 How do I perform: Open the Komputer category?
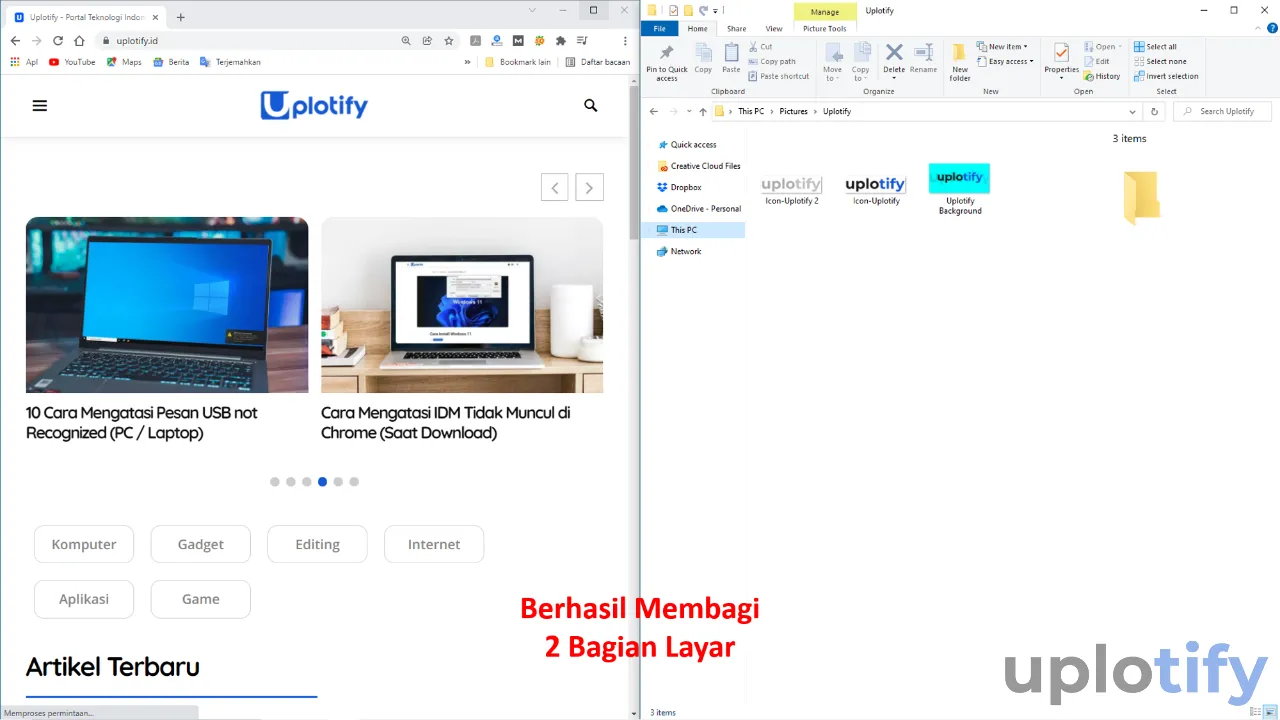pos(84,544)
